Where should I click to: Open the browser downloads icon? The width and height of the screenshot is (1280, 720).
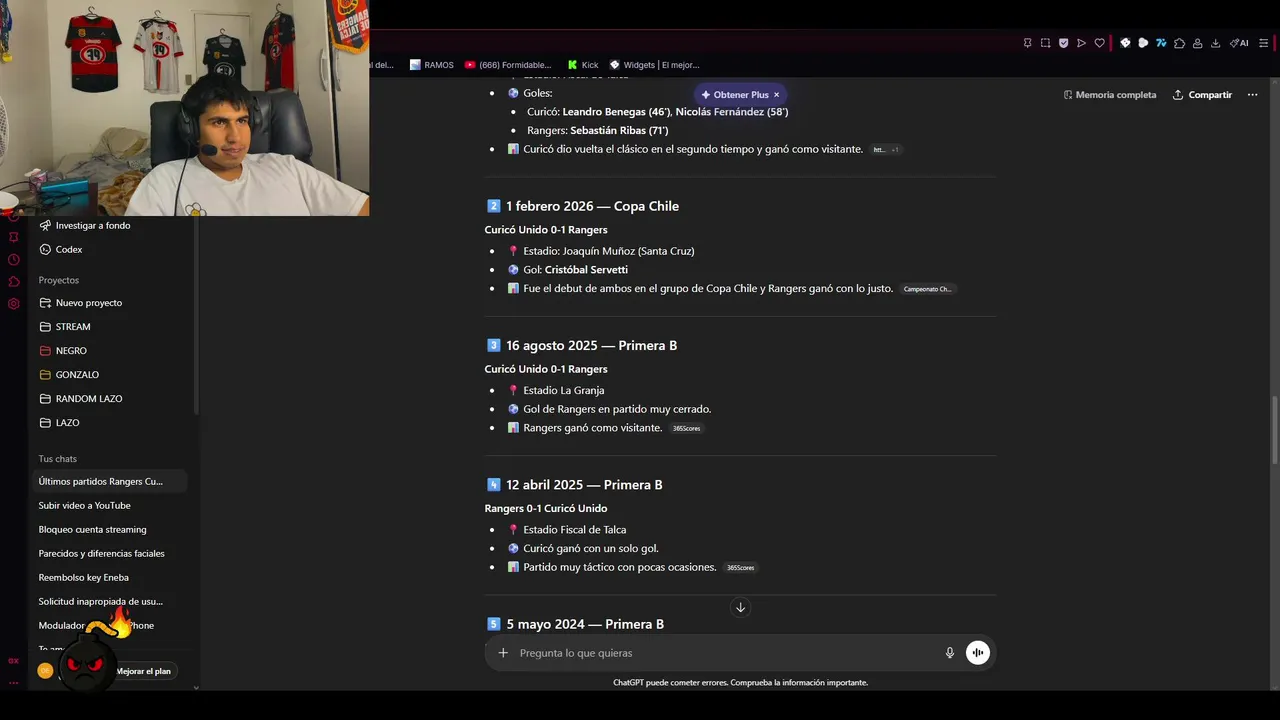click(1215, 43)
